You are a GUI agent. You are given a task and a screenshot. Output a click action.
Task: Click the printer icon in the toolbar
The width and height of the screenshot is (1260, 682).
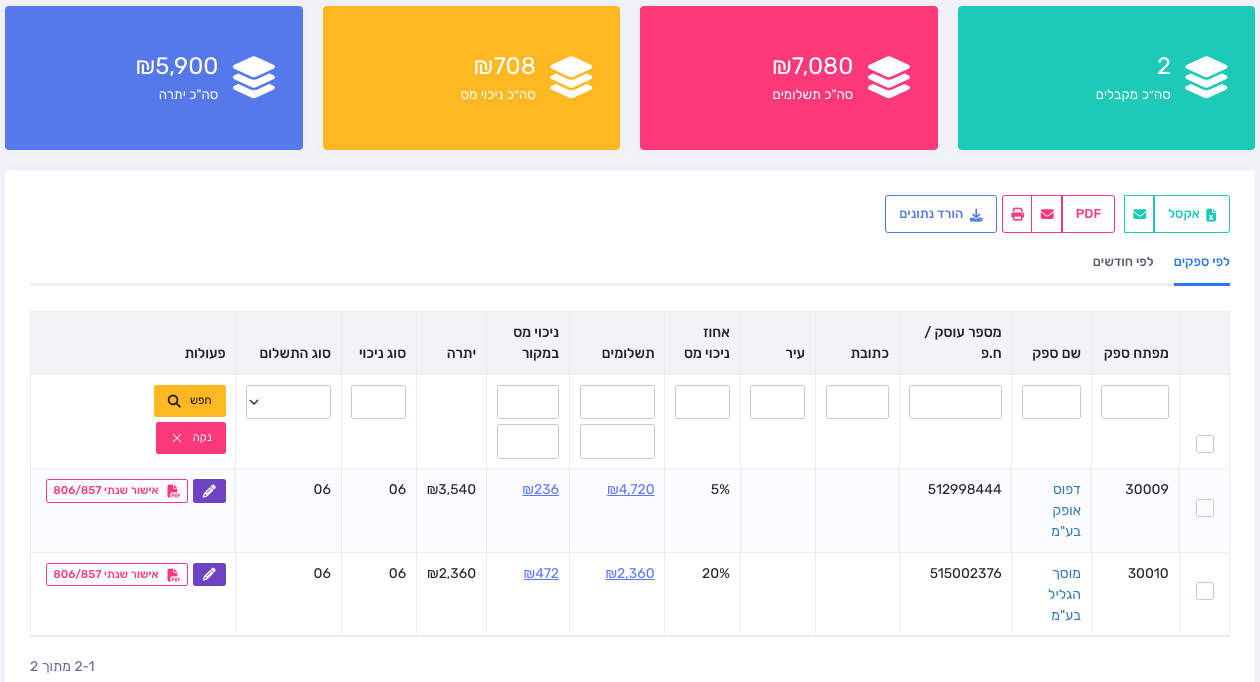coord(1017,214)
